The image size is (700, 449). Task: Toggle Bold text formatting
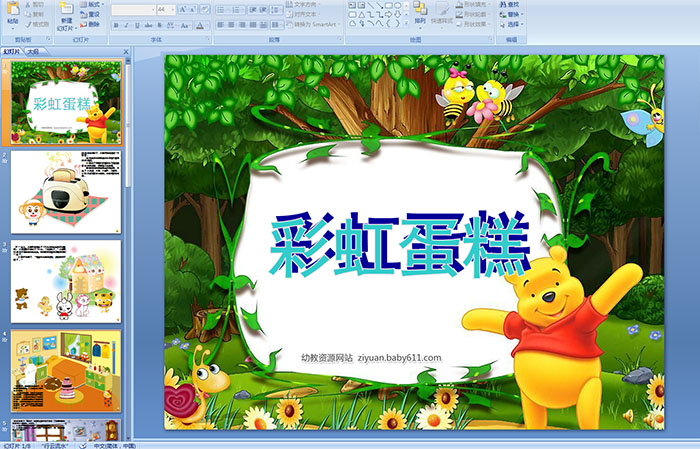click(x=114, y=25)
